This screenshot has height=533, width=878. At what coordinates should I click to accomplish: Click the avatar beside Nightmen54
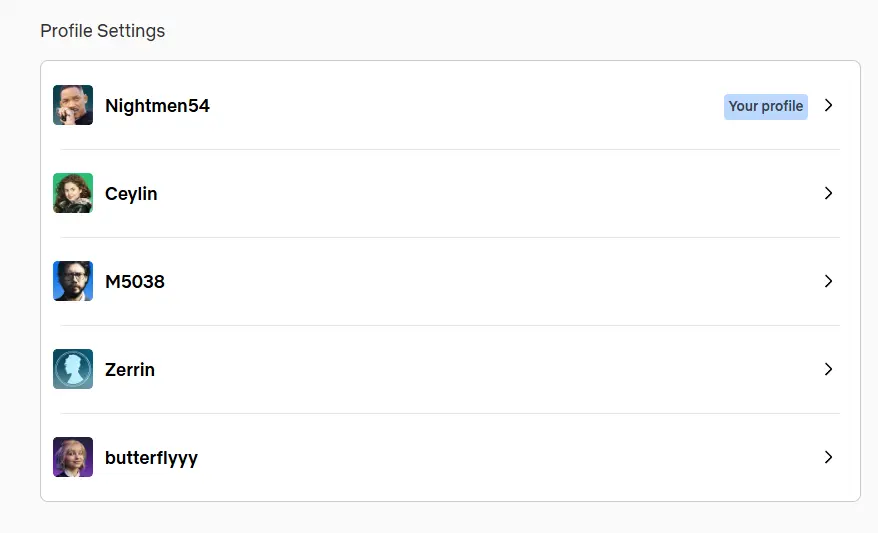[73, 105]
